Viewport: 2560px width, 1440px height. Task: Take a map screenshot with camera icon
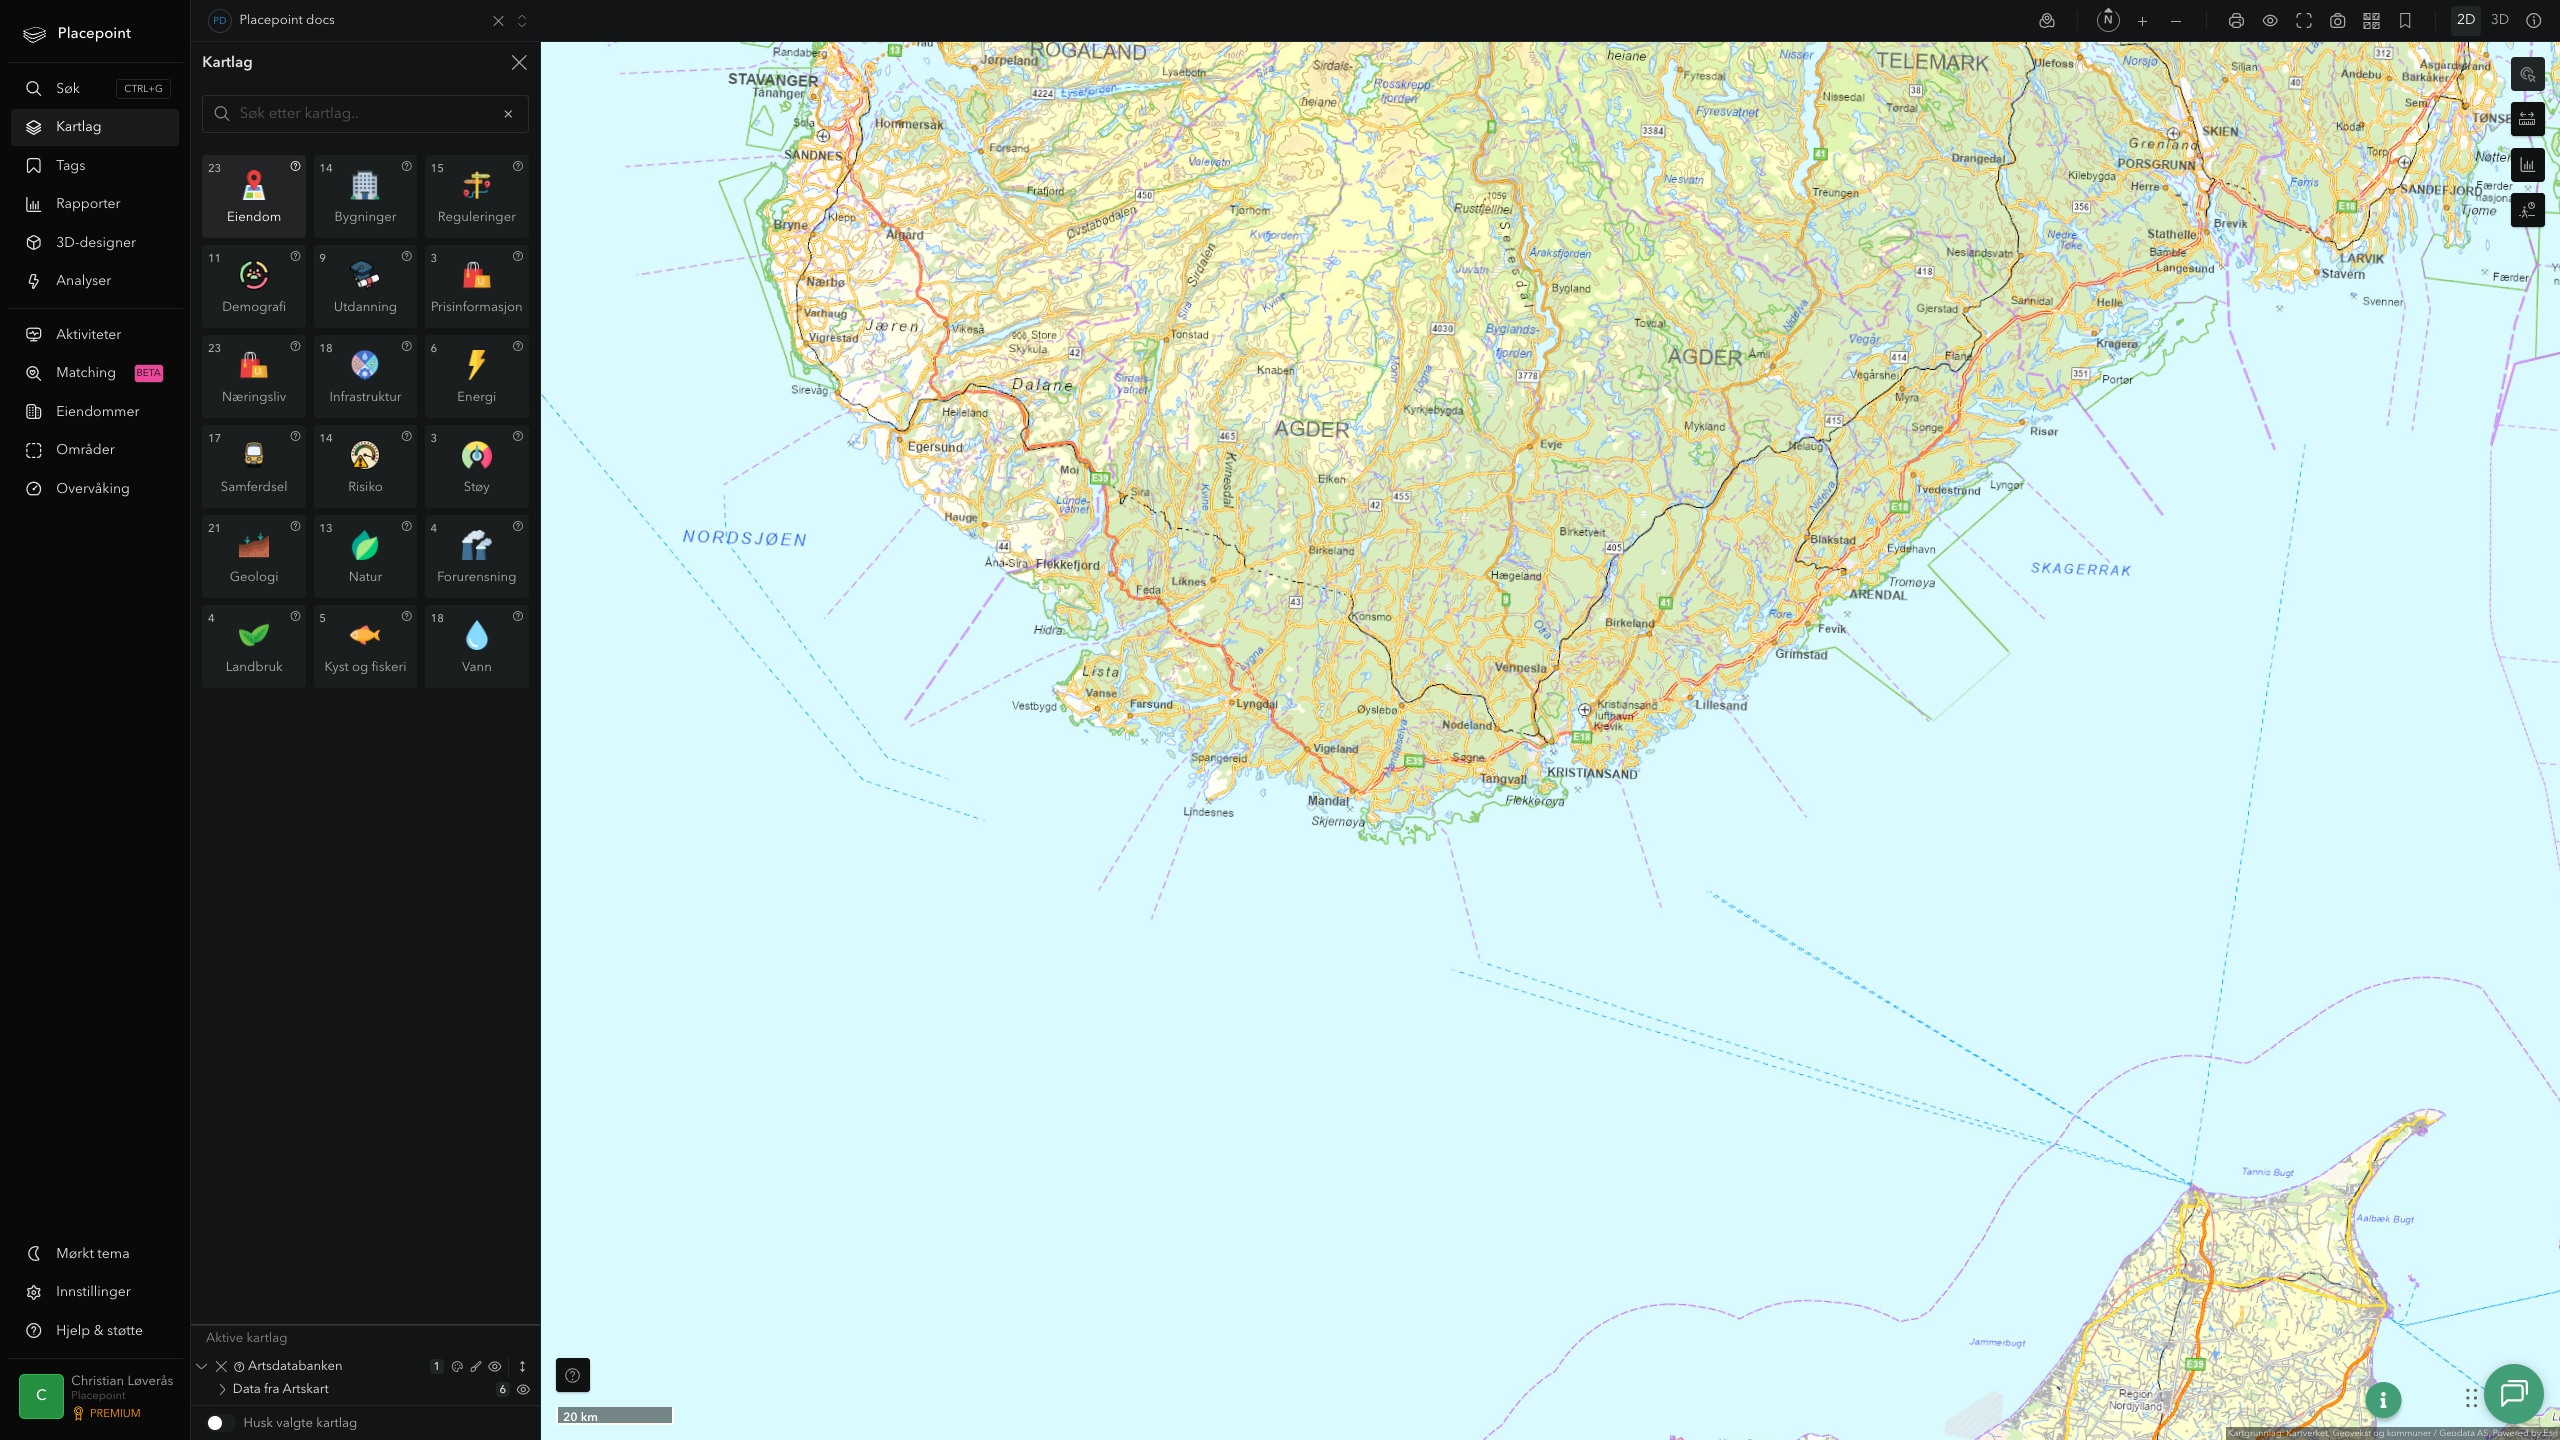[x=2337, y=20]
